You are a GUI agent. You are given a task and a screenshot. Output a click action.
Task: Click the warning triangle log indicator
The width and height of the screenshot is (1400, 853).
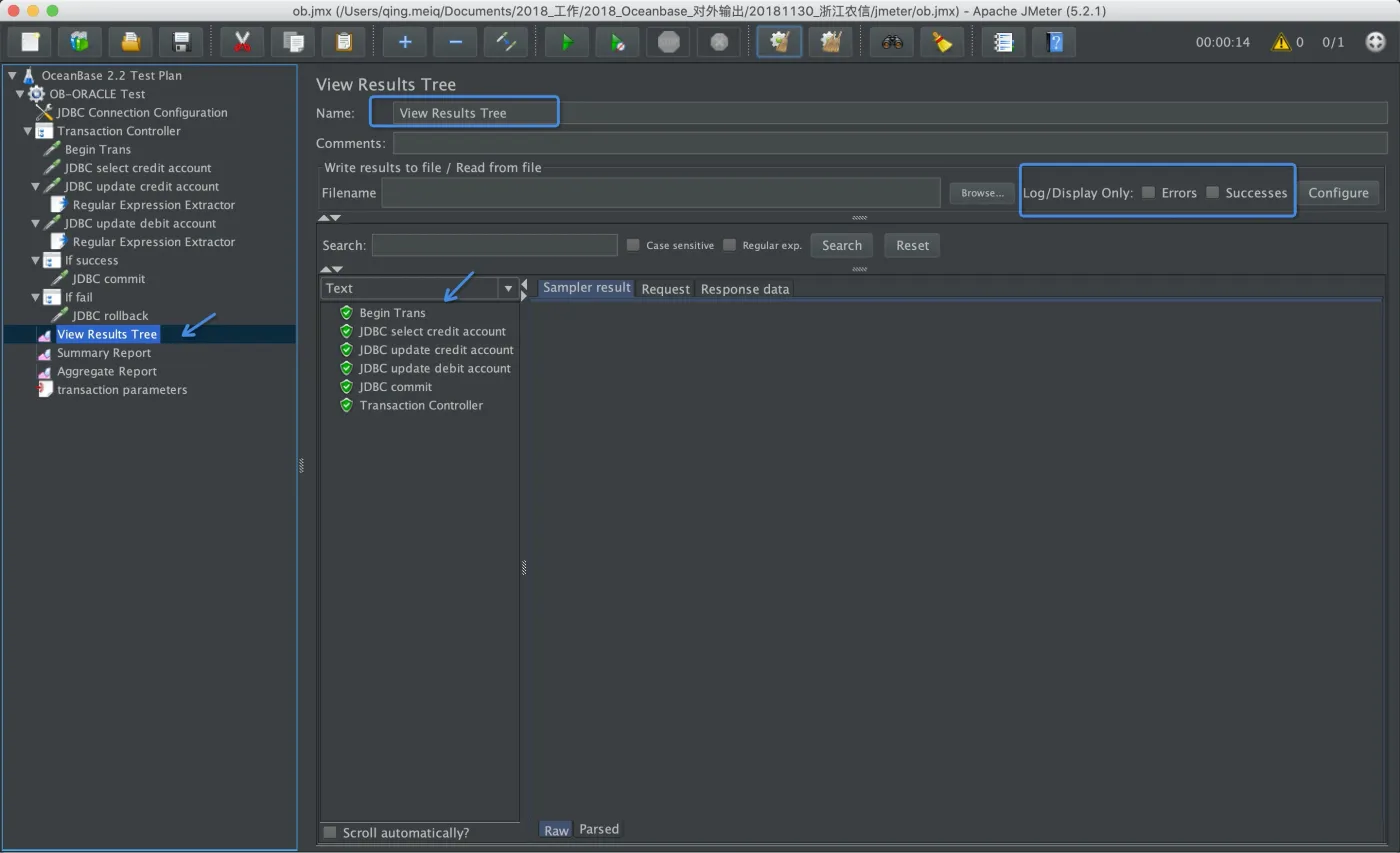[1280, 42]
